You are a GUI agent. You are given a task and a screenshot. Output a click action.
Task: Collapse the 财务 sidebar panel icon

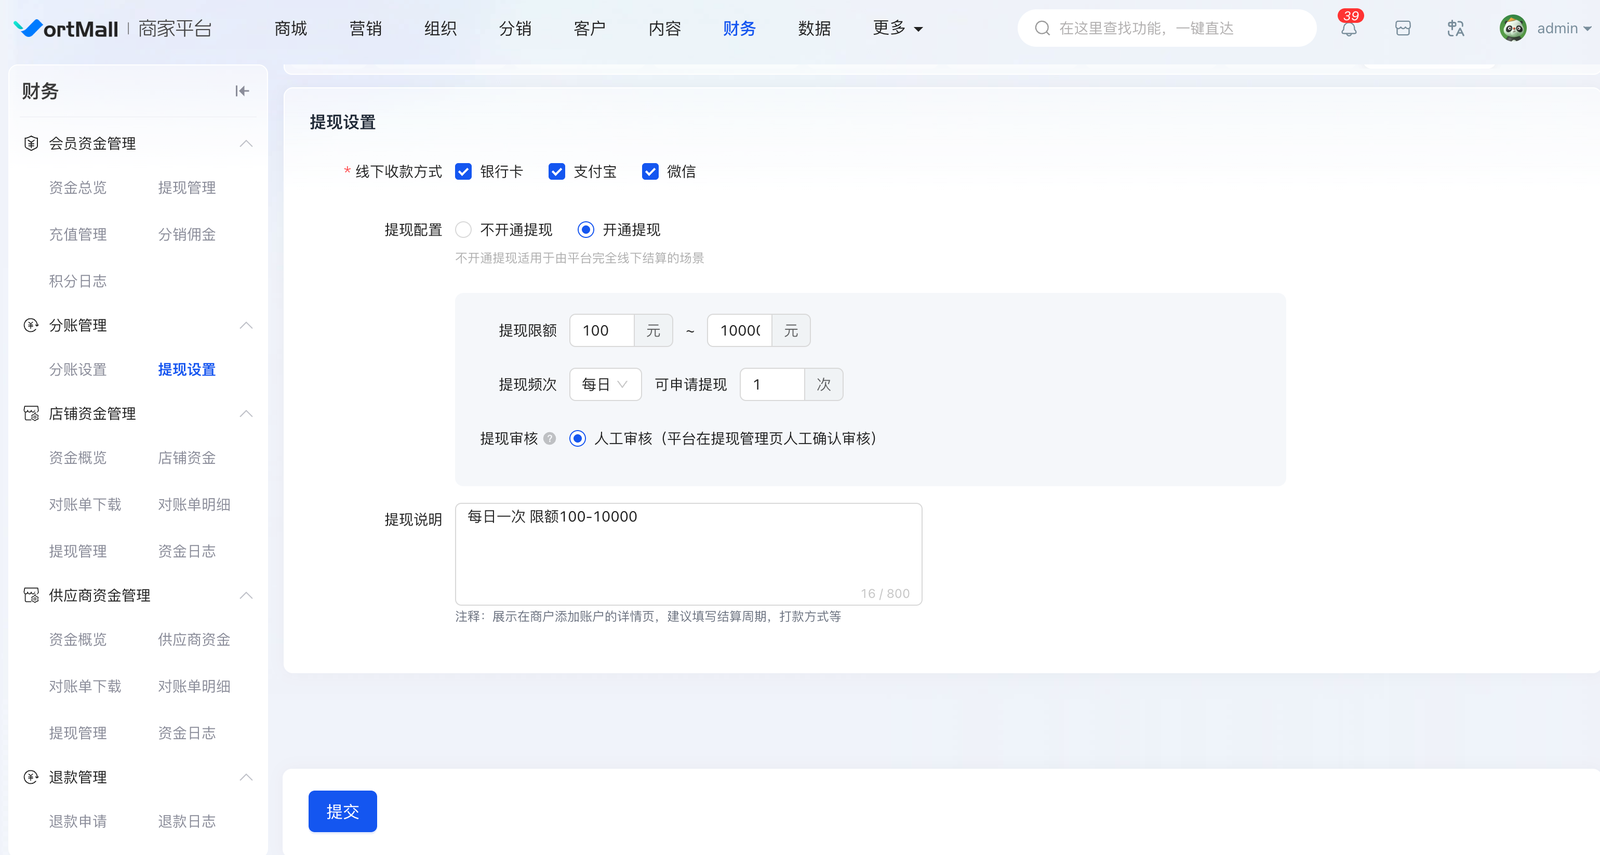point(242,91)
